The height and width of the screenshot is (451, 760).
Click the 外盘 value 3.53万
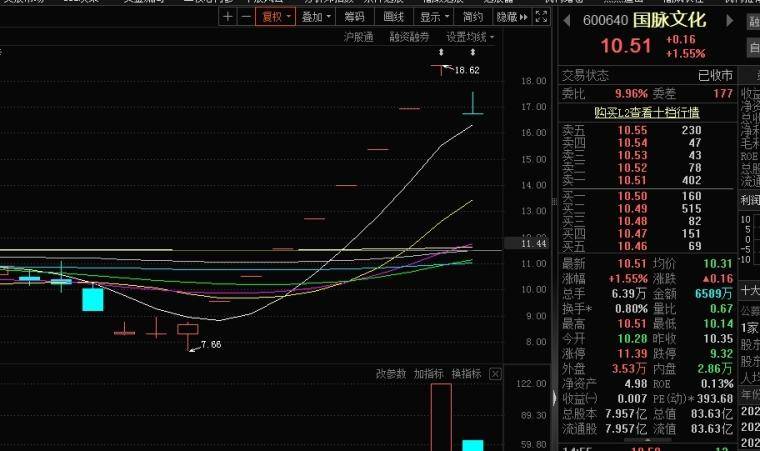[629, 369]
